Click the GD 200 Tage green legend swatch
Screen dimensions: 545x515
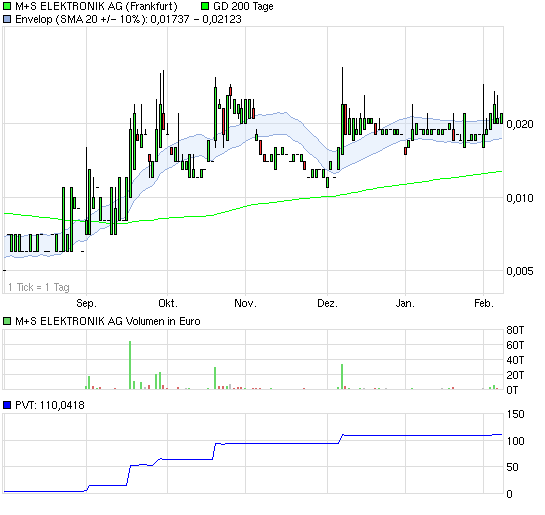click(x=205, y=6)
